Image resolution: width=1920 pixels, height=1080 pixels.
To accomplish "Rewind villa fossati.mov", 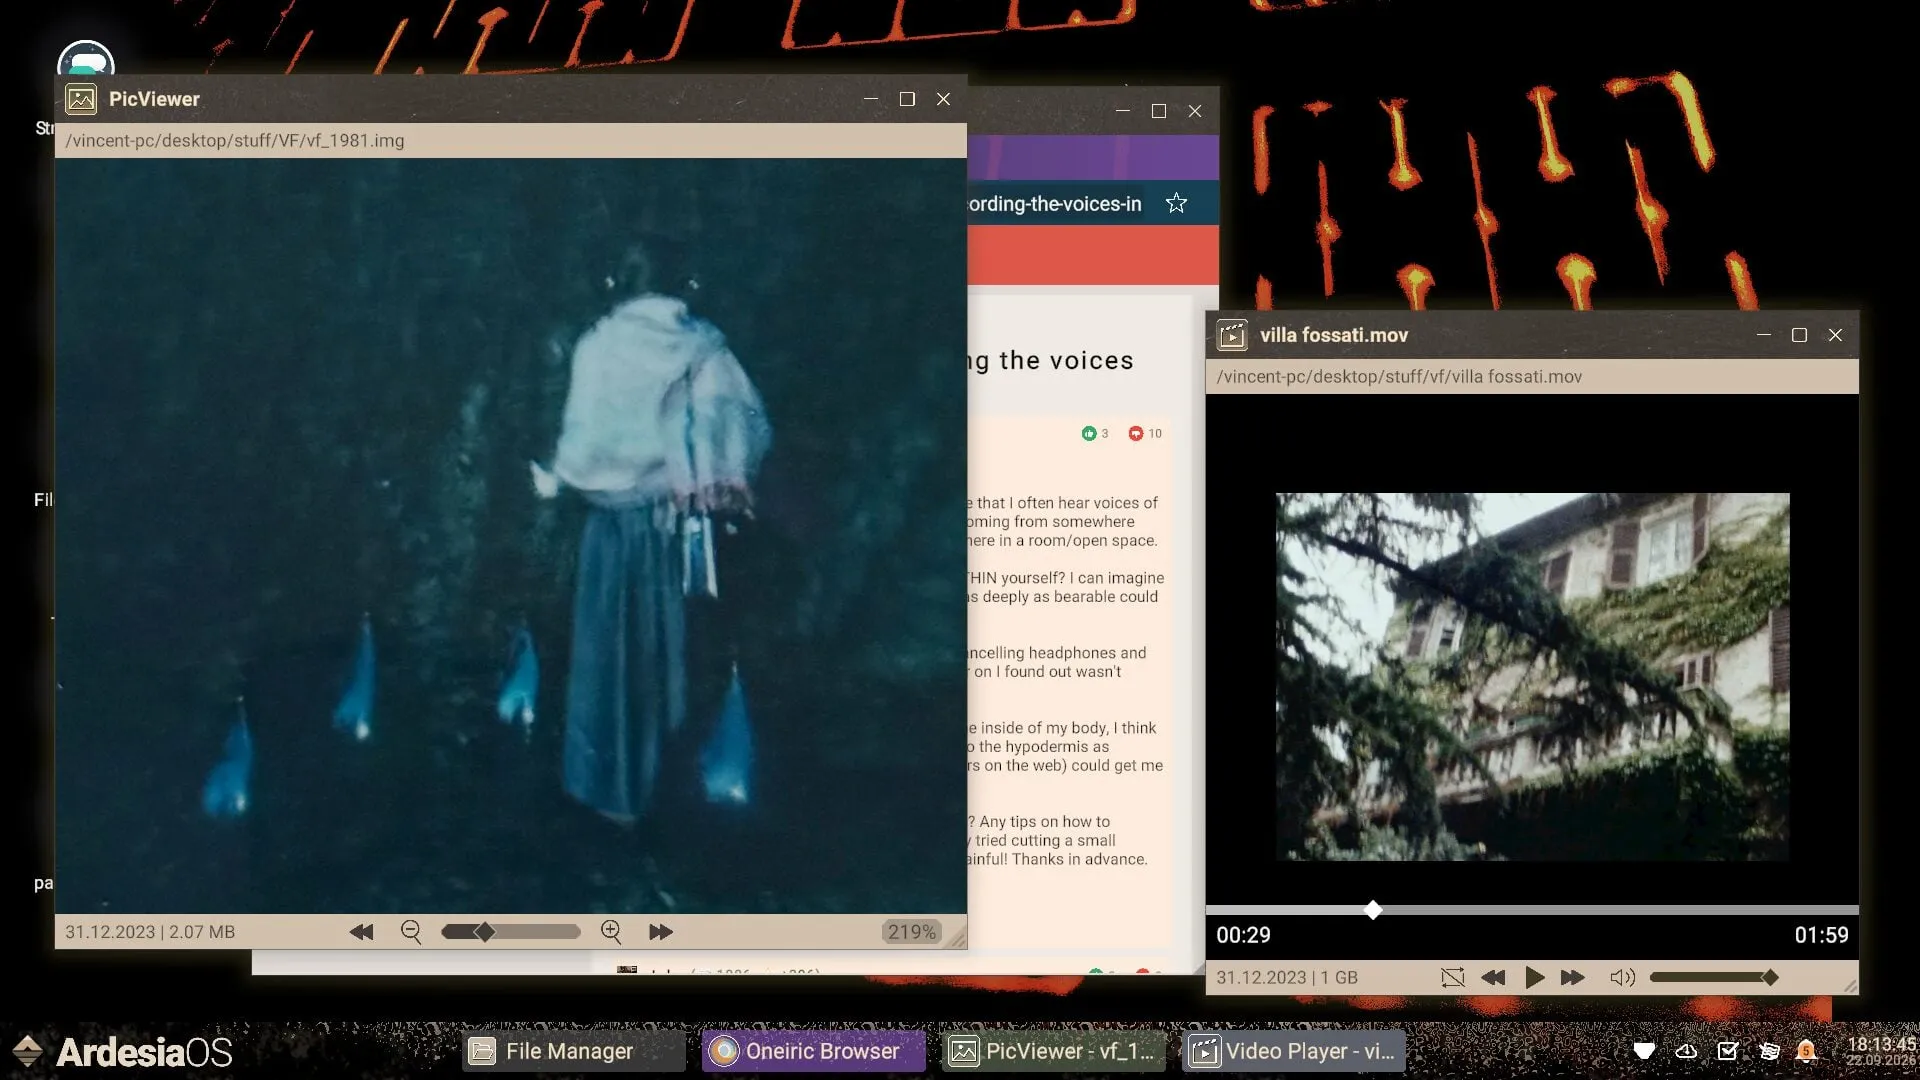I will click(1494, 977).
